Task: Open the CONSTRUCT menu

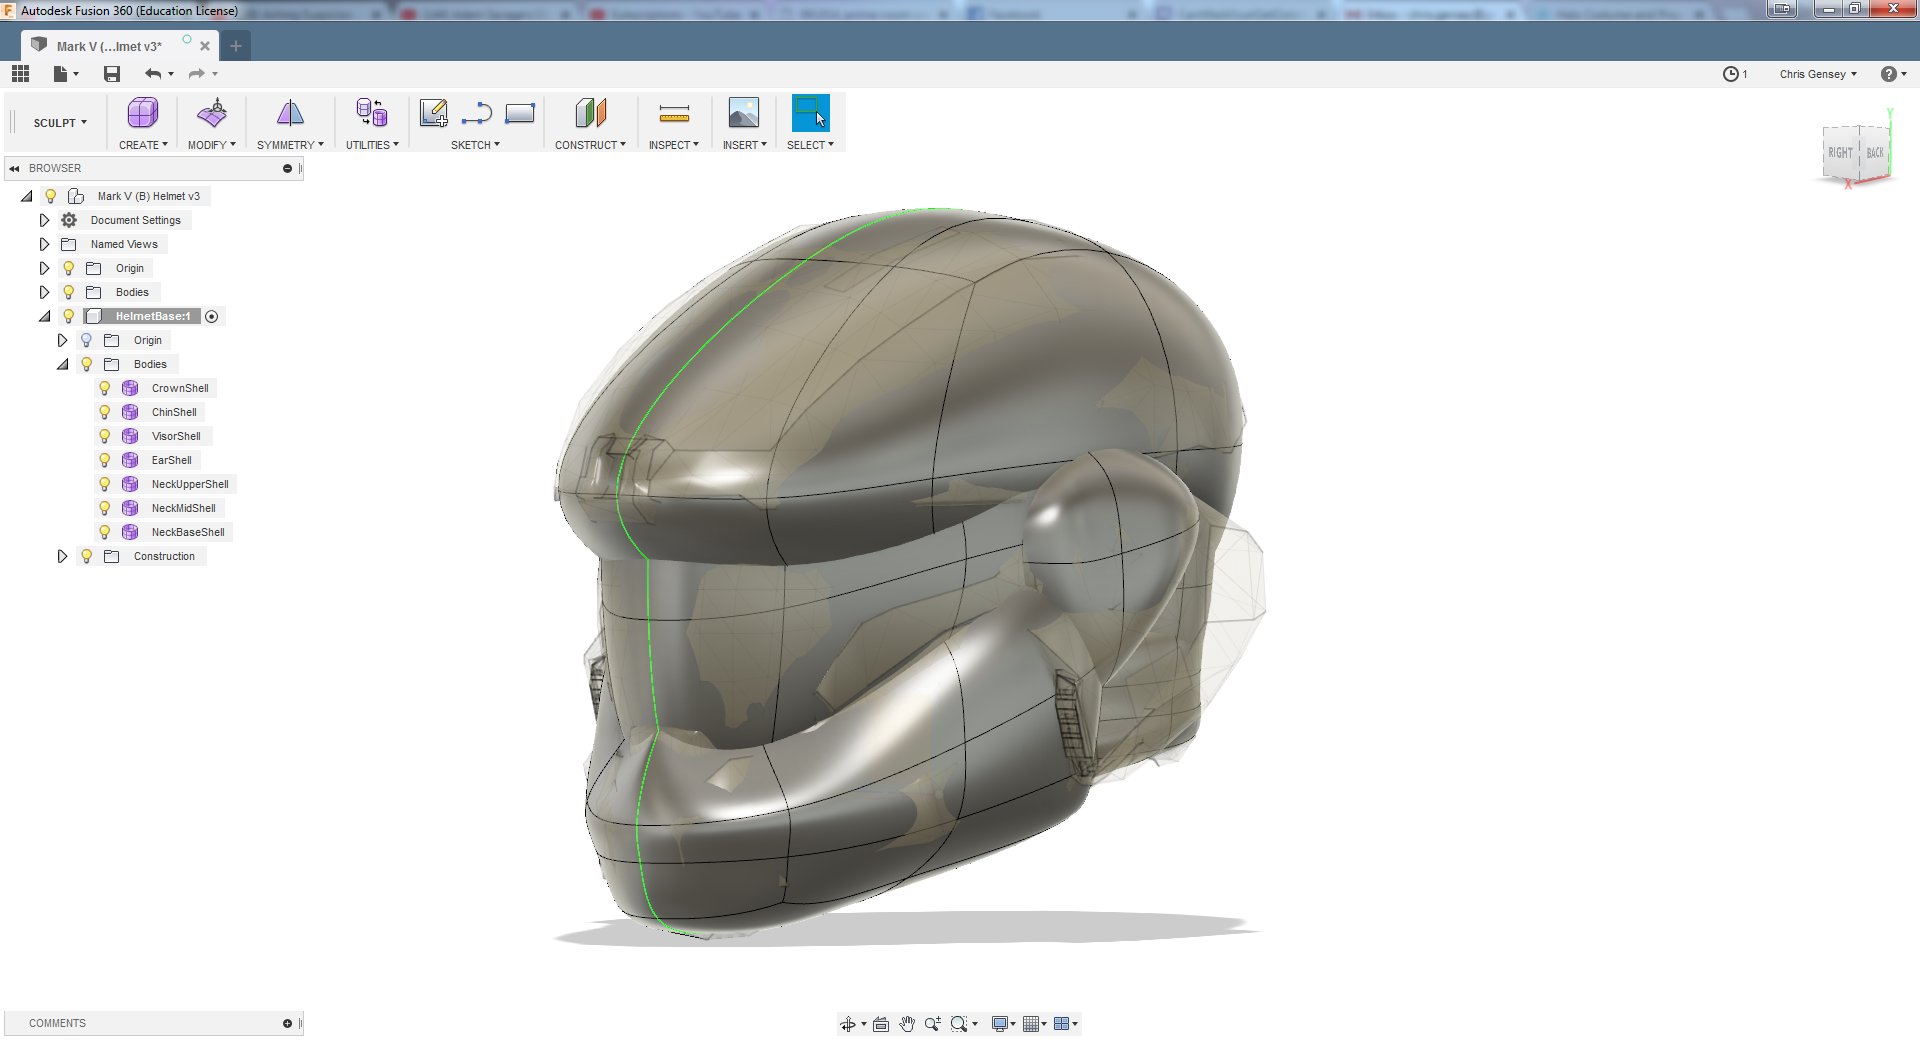Action: click(x=591, y=145)
